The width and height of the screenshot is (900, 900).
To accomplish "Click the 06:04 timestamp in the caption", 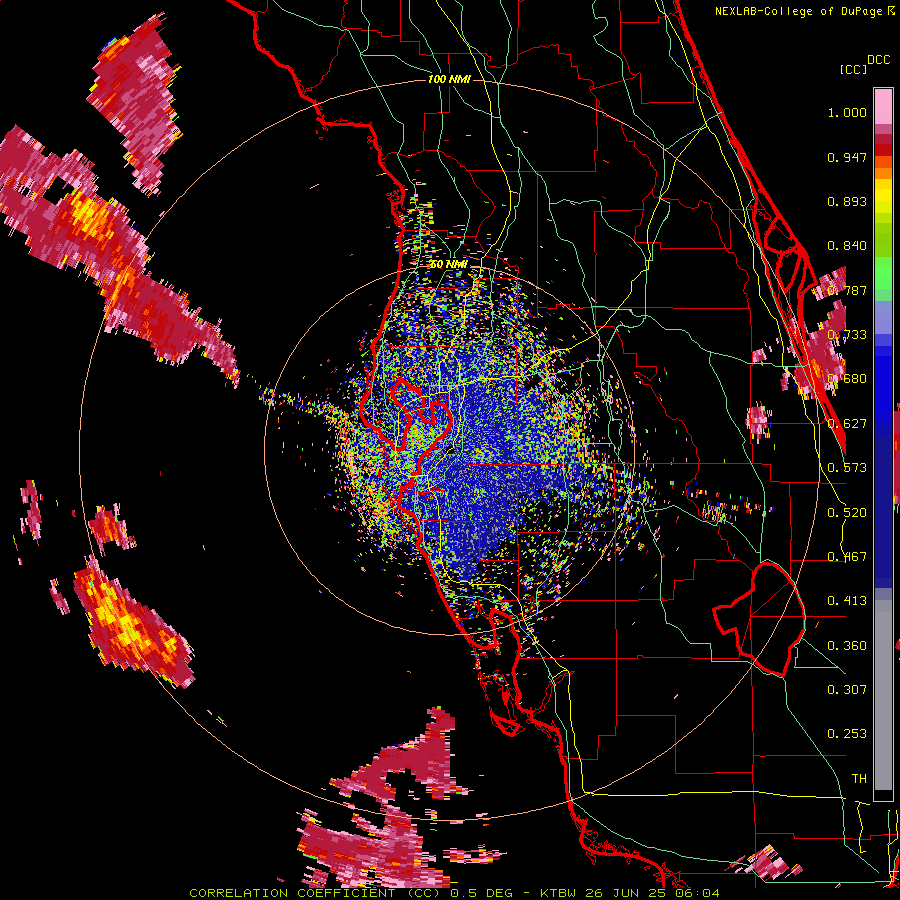I will (698, 893).
